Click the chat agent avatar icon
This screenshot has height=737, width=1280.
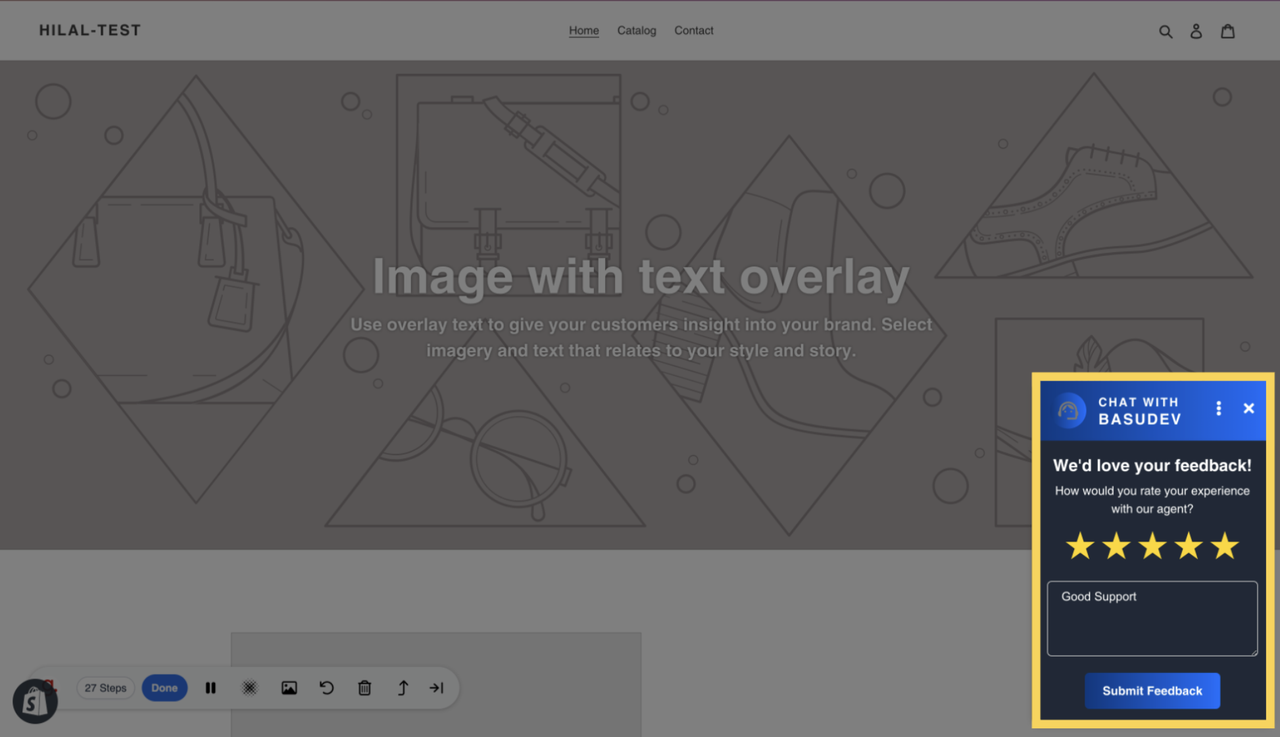1069,411
